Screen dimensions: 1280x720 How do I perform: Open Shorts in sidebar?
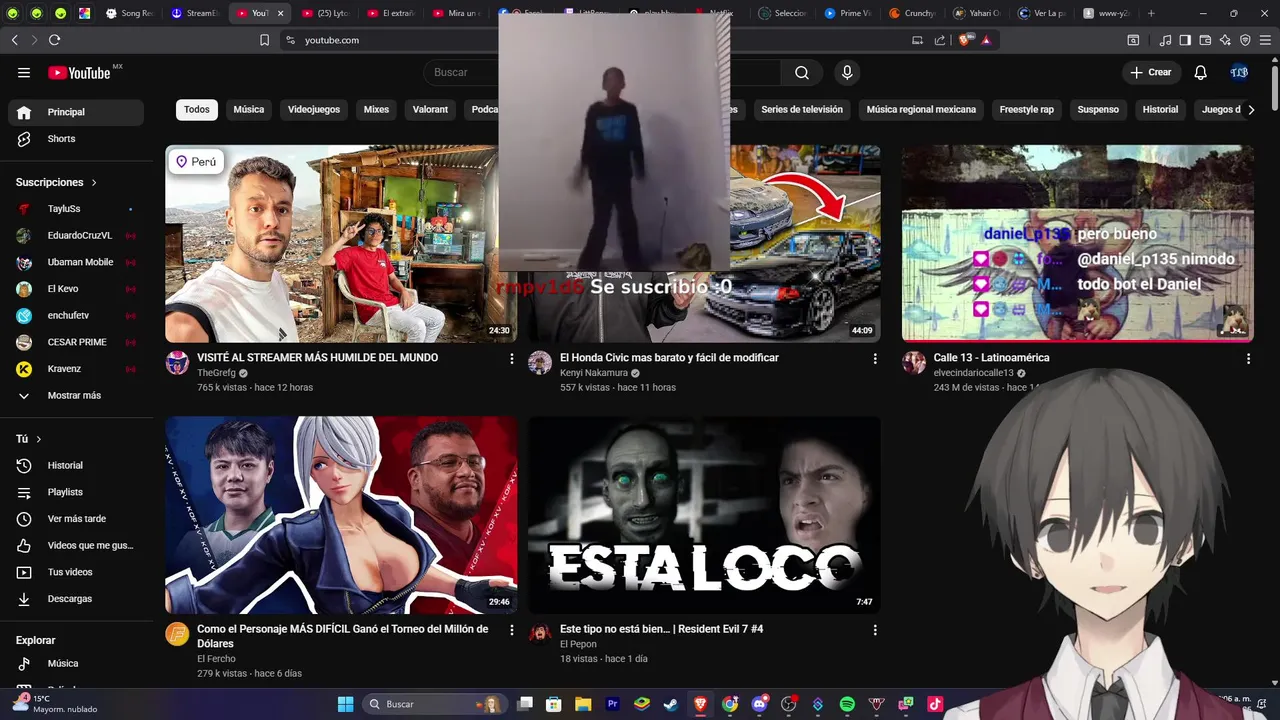point(76,139)
